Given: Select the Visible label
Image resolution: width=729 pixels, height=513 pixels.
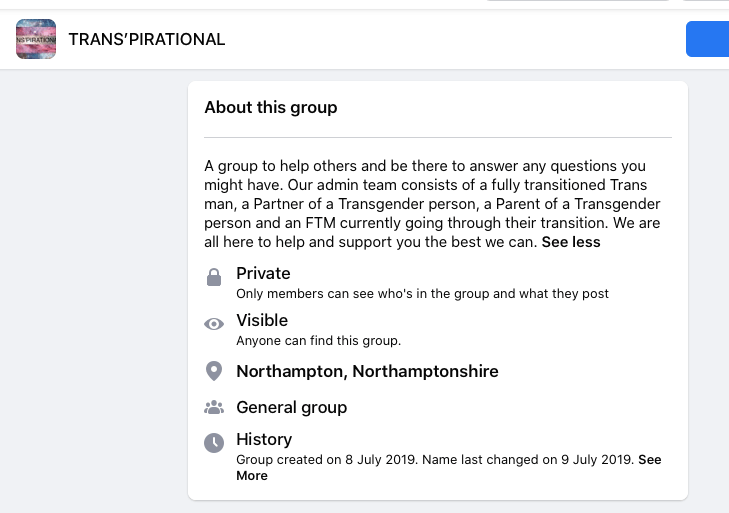Looking at the screenshot, I should point(262,320).
